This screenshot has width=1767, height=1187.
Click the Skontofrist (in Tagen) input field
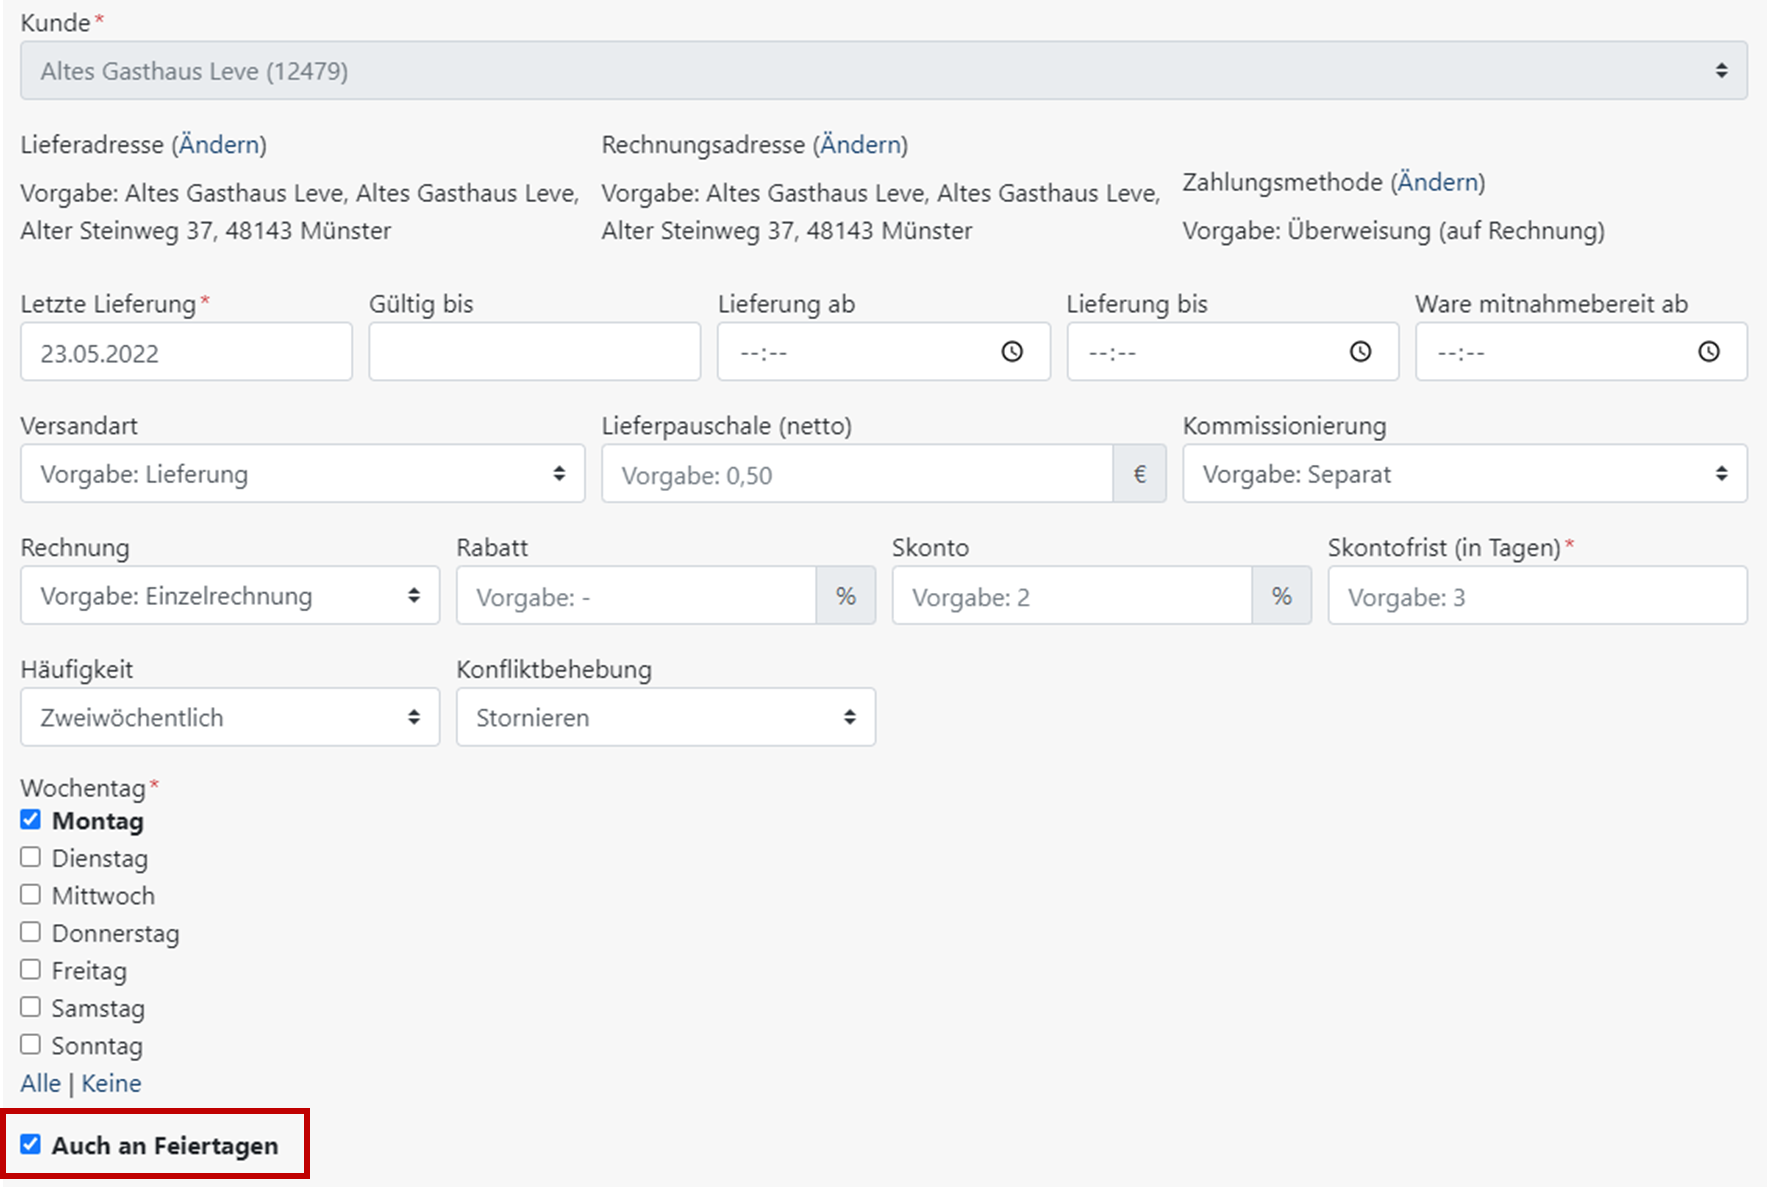tap(1537, 596)
